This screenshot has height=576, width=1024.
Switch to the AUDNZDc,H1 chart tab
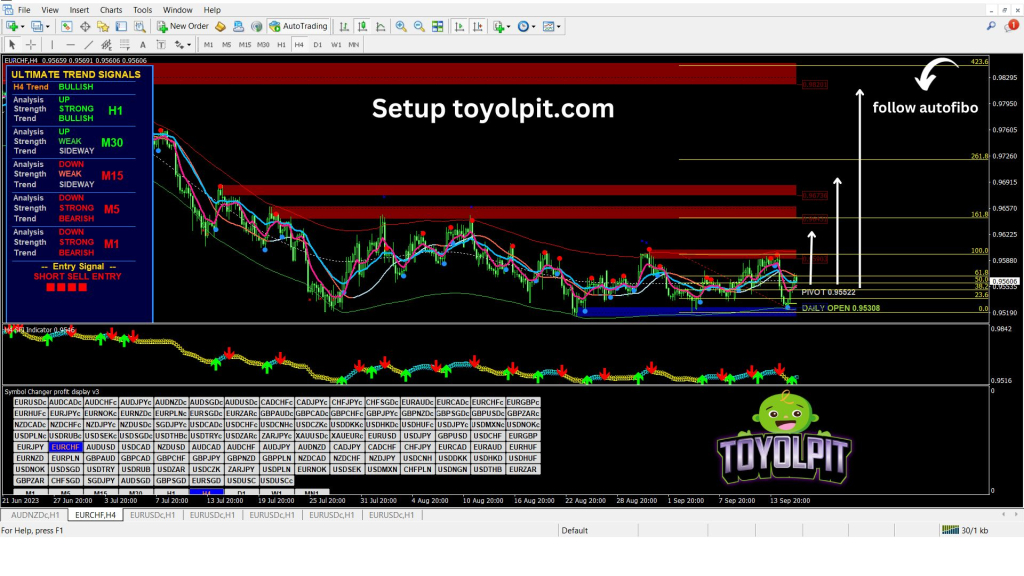click(35, 514)
